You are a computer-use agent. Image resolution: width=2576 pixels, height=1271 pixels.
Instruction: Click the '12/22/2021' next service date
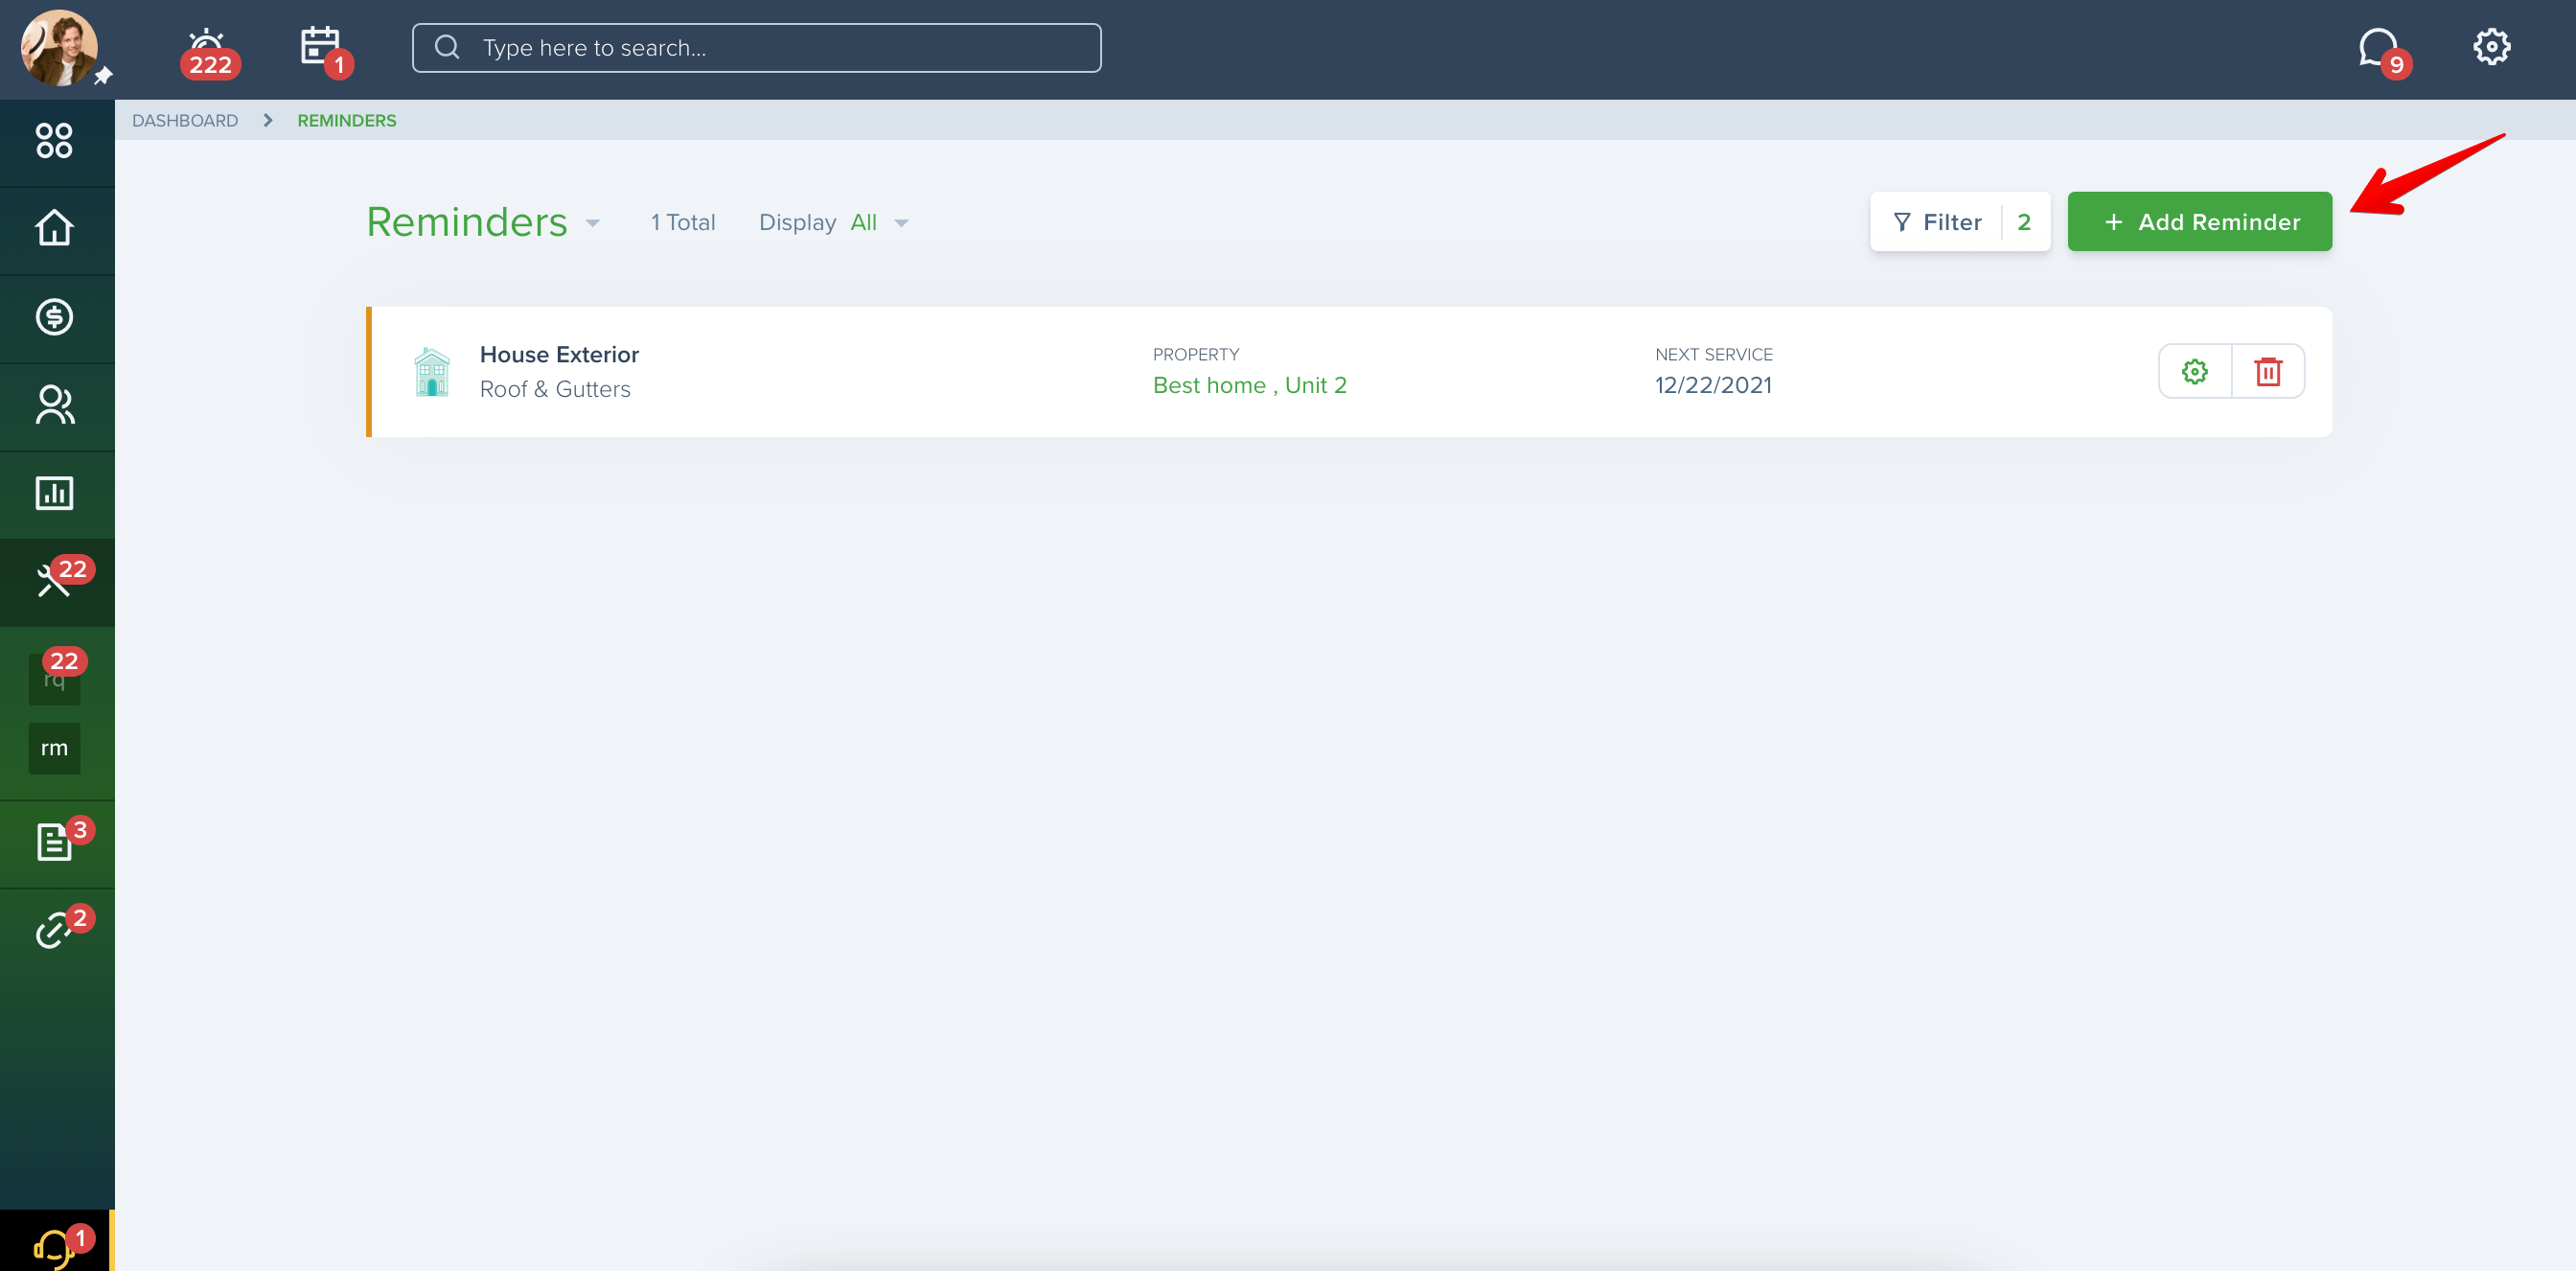click(1713, 385)
